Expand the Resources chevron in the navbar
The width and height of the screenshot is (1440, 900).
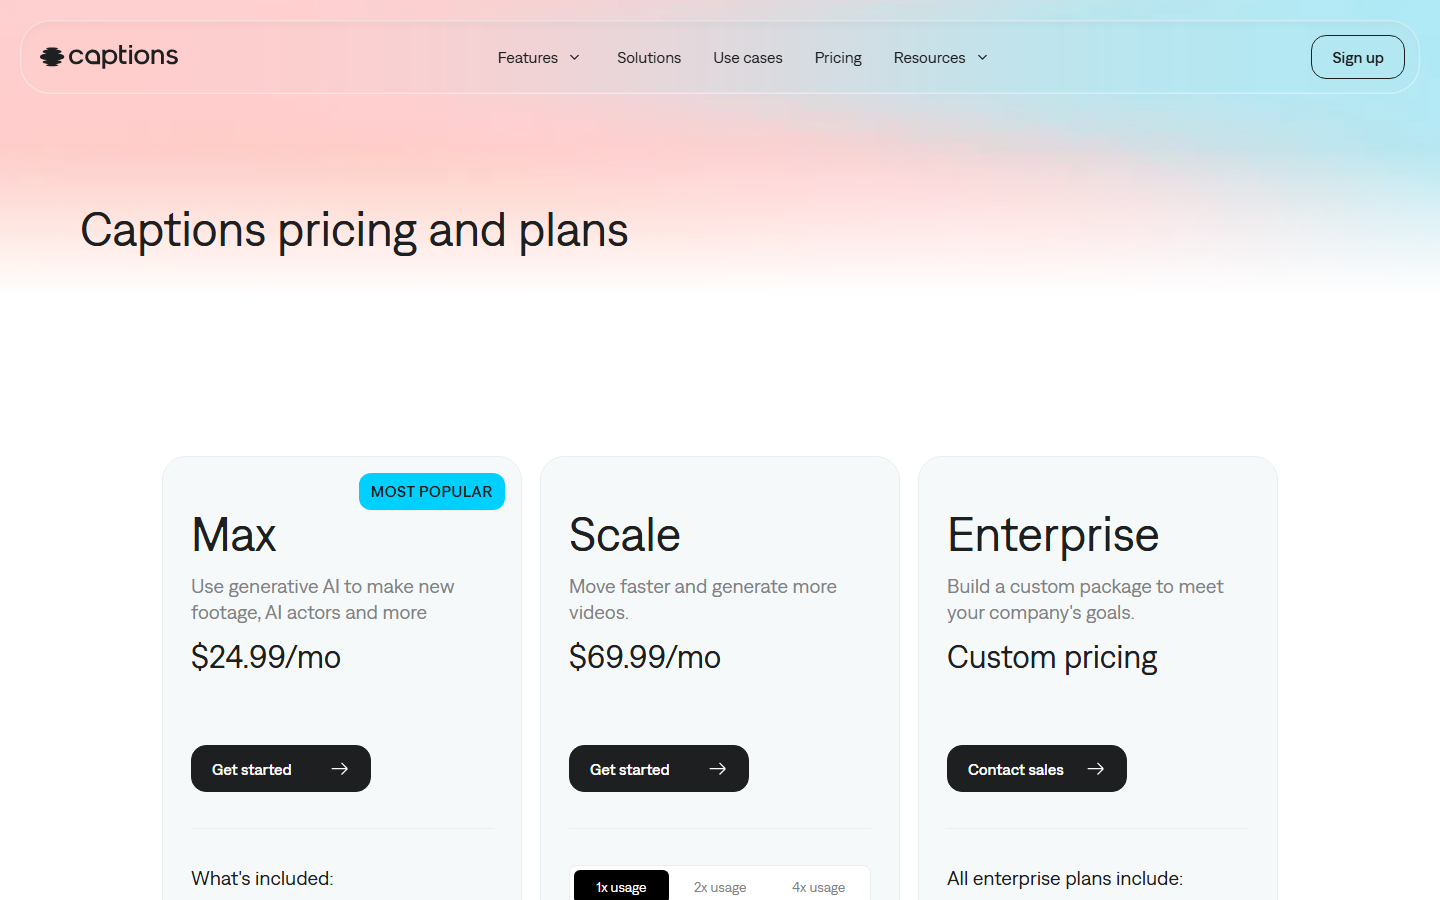click(982, 58)
